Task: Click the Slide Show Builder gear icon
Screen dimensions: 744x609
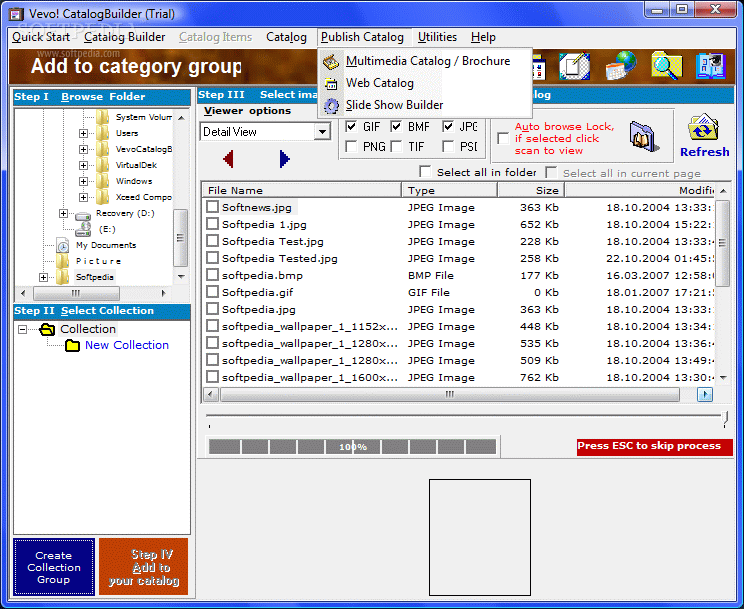Action: pos(331,105)
